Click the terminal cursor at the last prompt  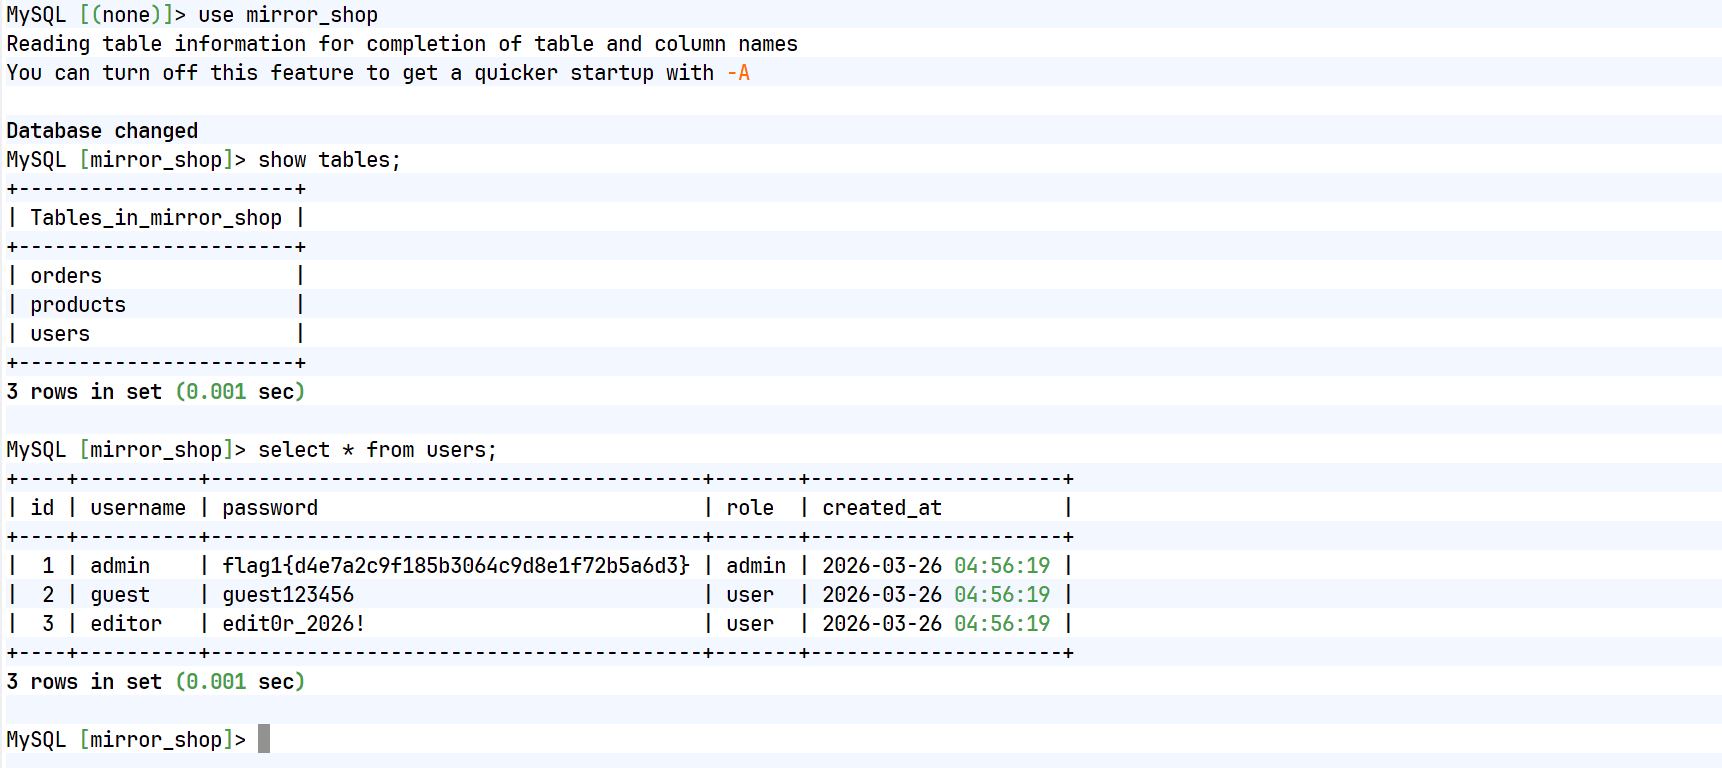coord(264,739)
